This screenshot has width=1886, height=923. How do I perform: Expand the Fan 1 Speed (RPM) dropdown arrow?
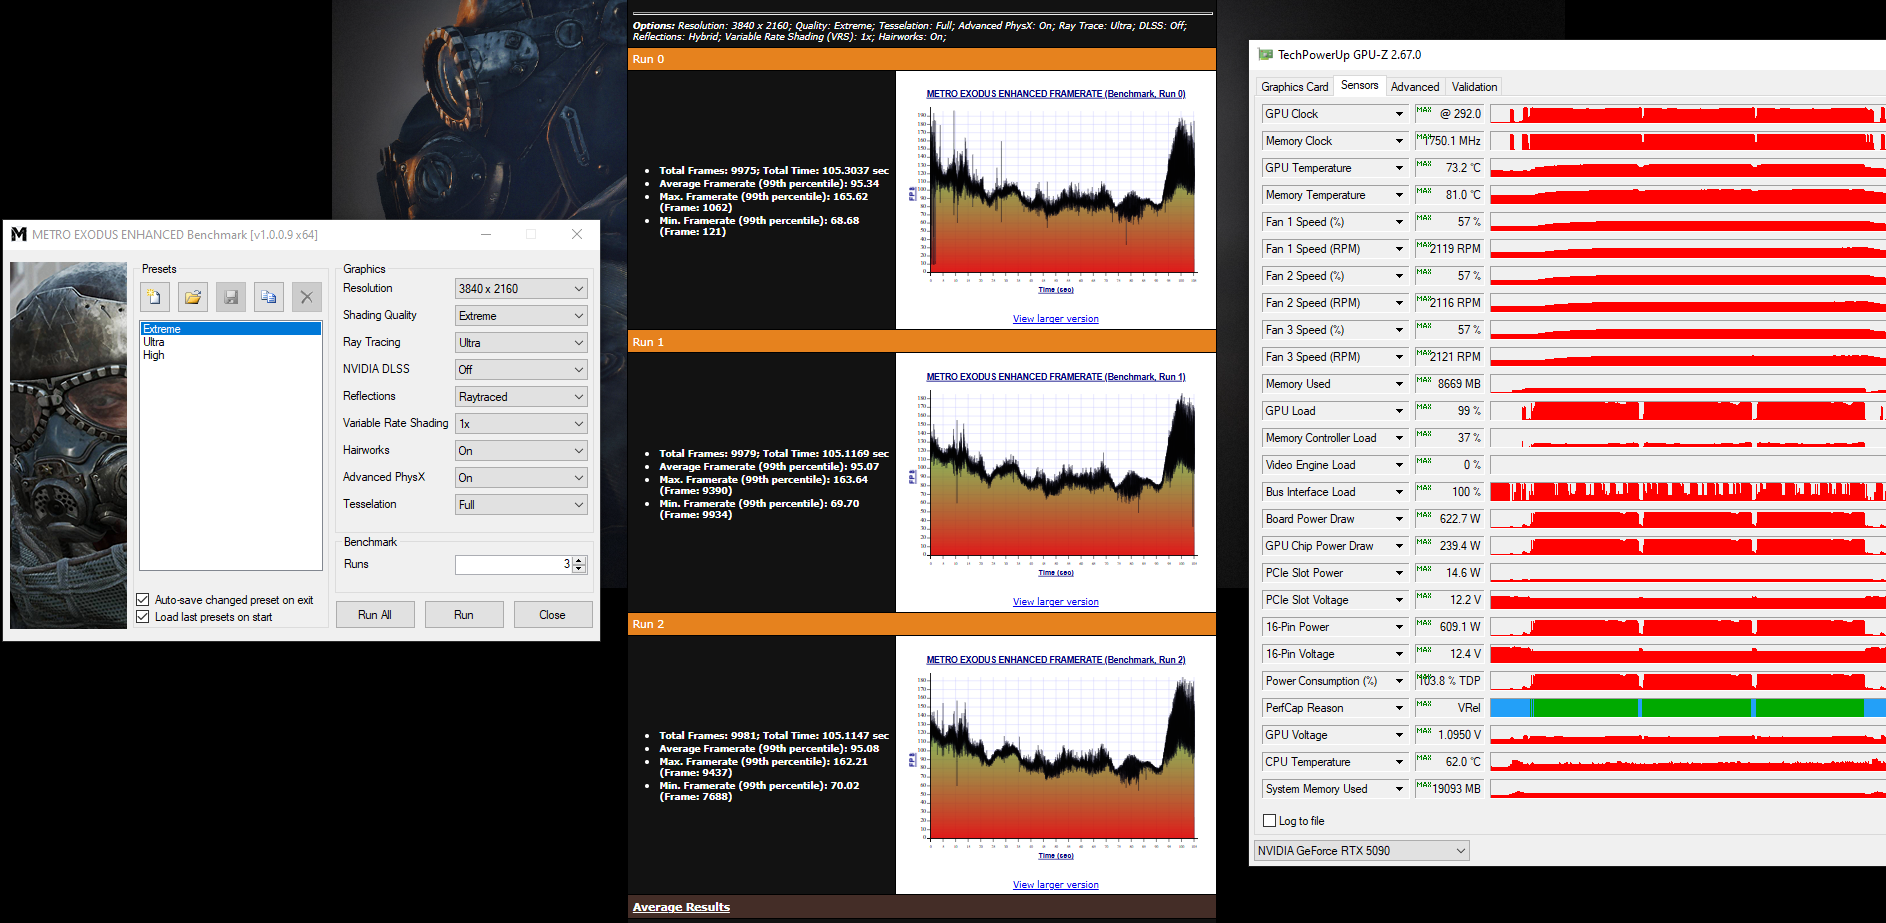1399,249
